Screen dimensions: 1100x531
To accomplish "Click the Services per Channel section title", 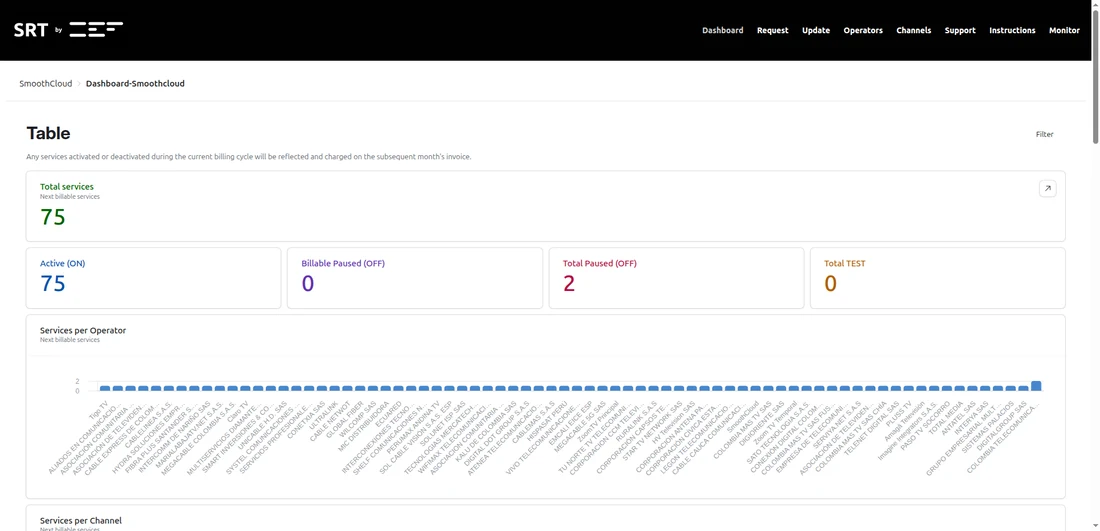I will pyautogui.click(x=81, y=520).
